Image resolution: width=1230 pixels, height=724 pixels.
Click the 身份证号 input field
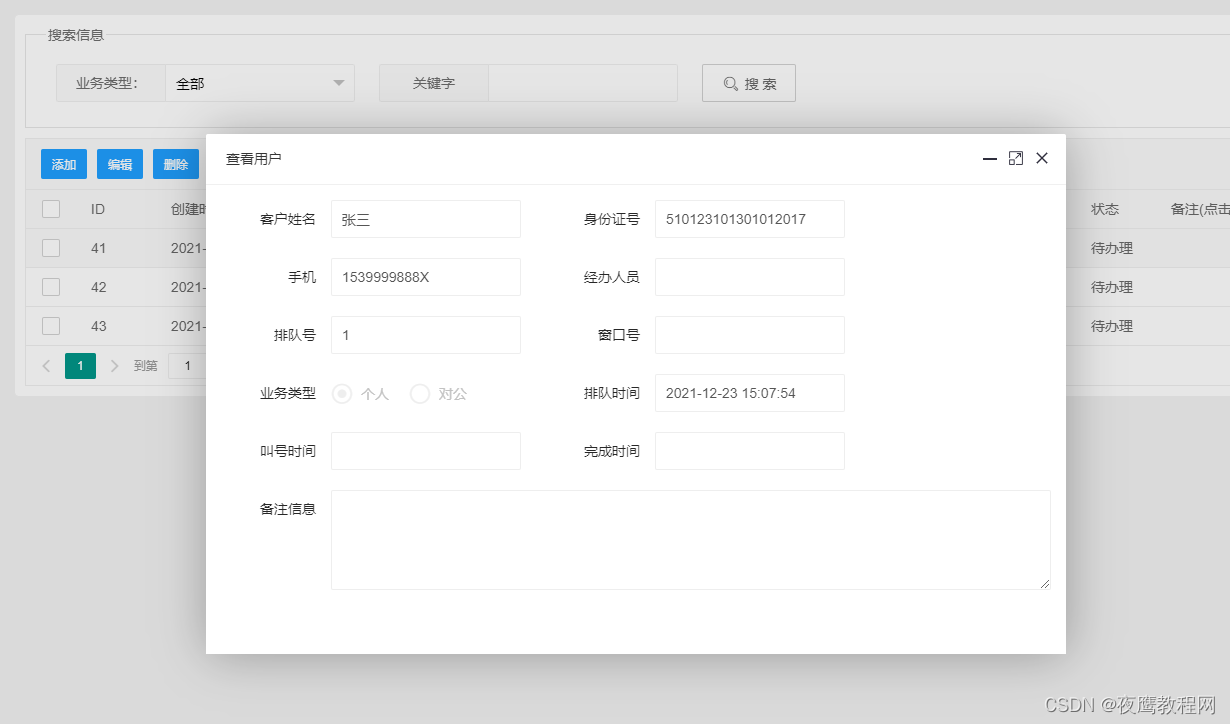point(750,219)
